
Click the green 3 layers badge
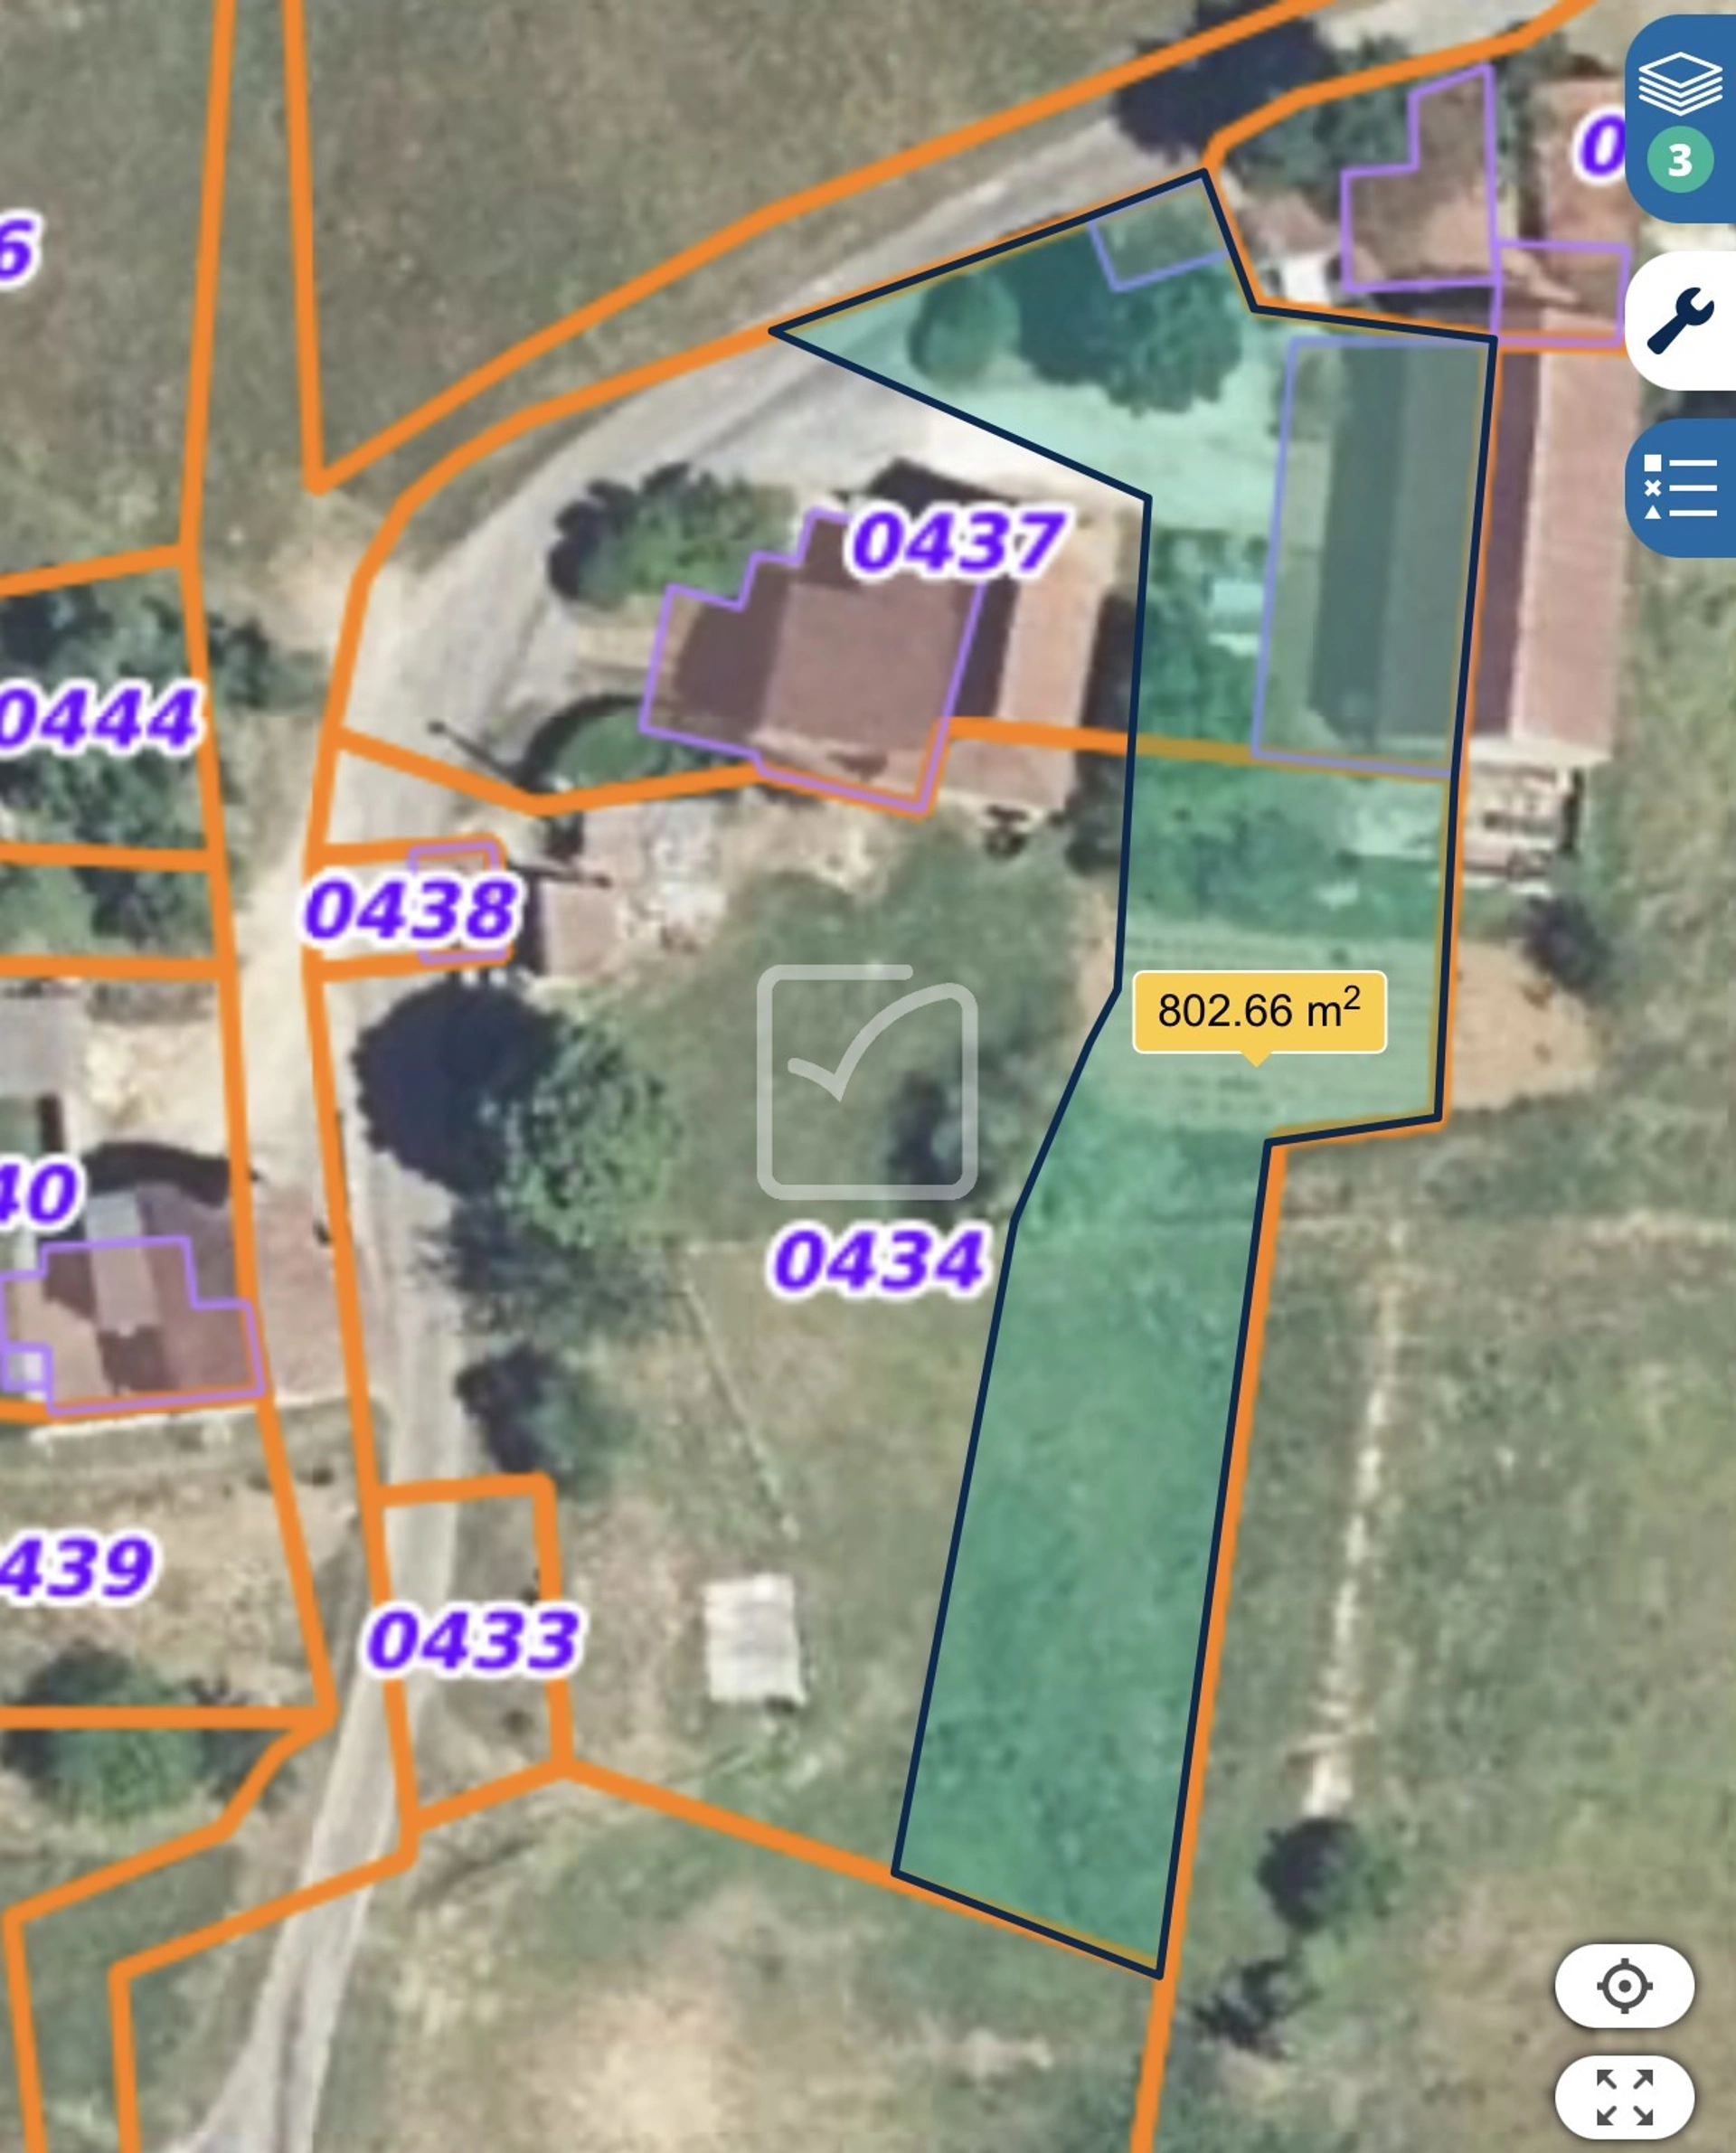(x=1680, y=160)
